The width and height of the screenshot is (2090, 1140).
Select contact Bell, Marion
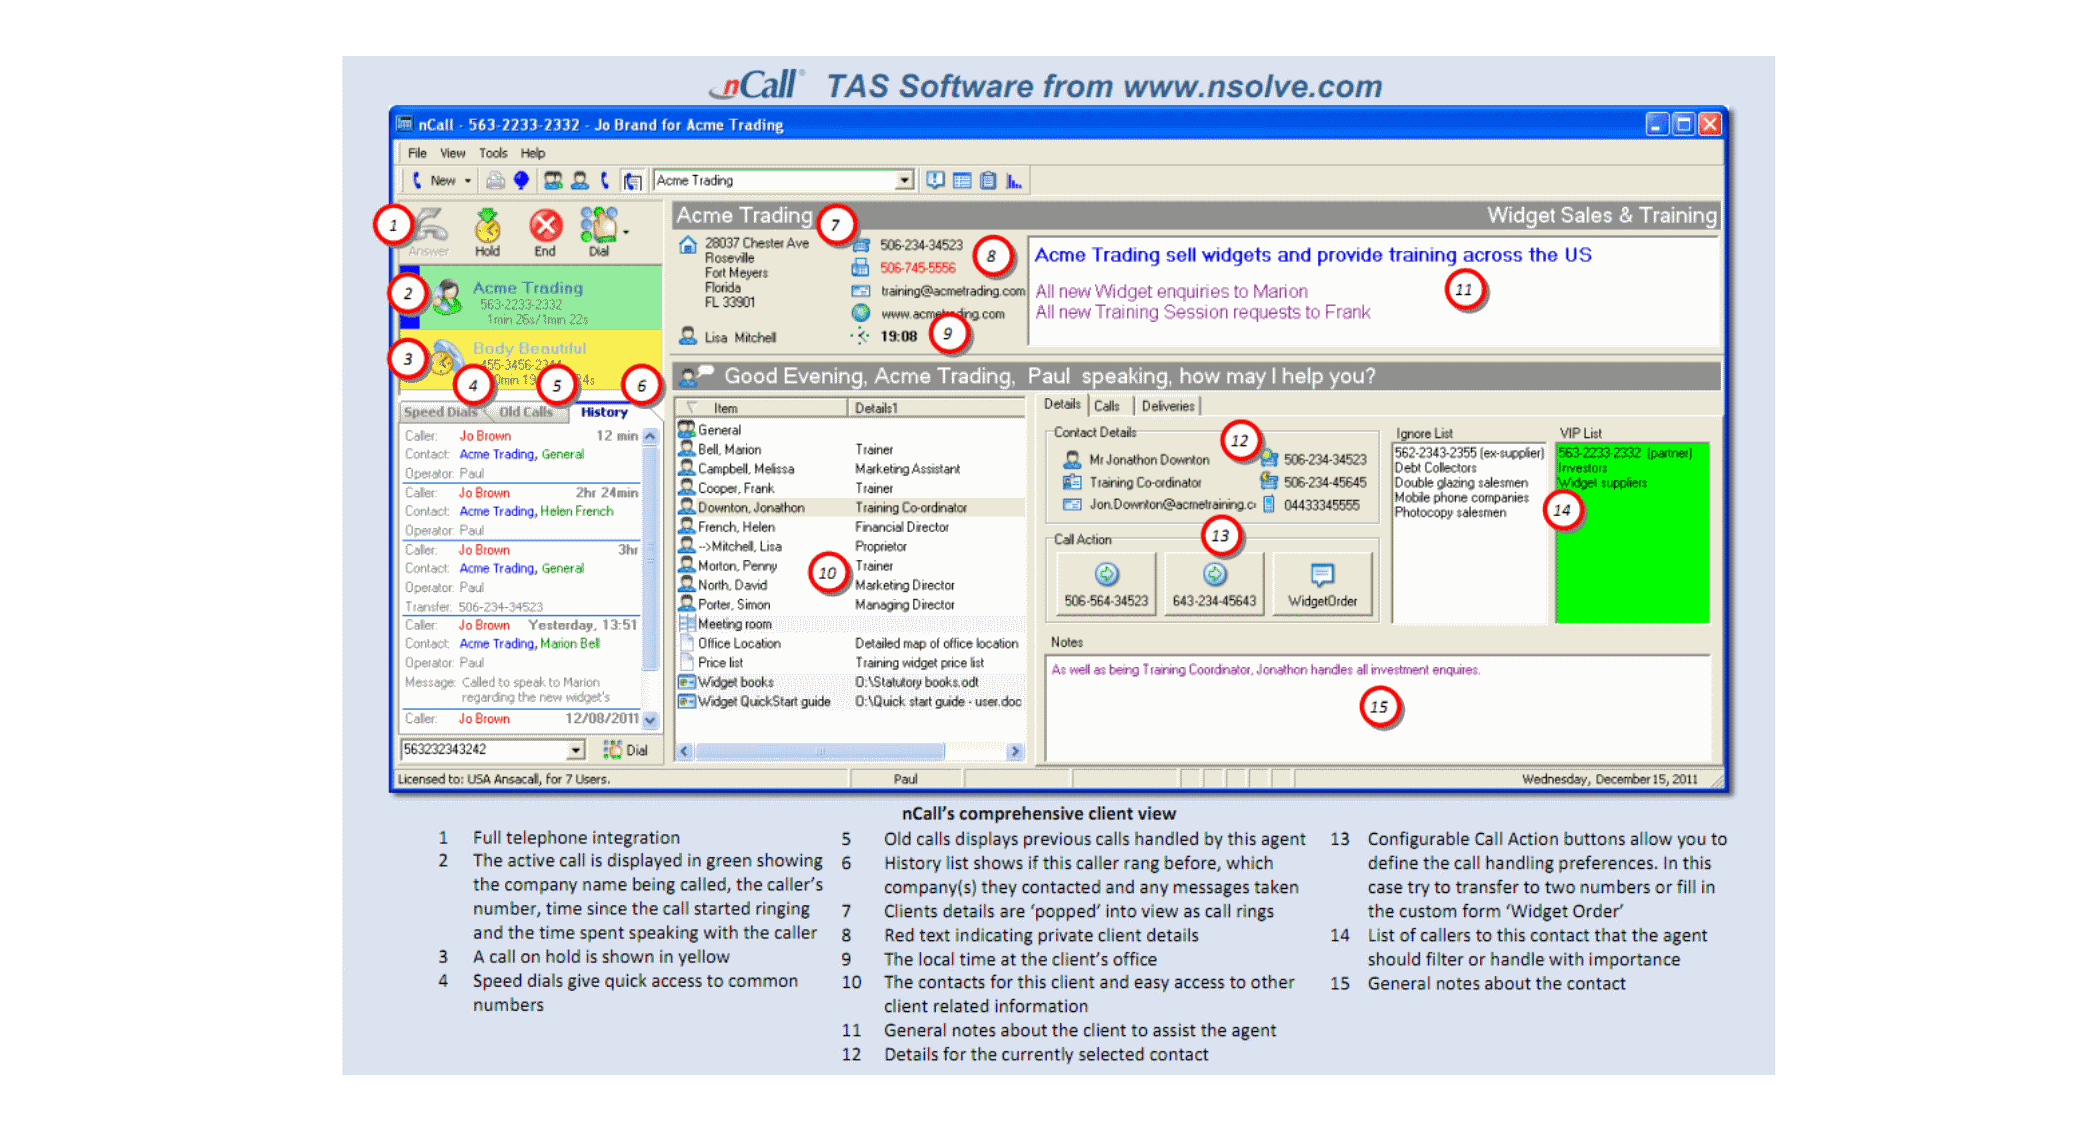pos(850,450)
